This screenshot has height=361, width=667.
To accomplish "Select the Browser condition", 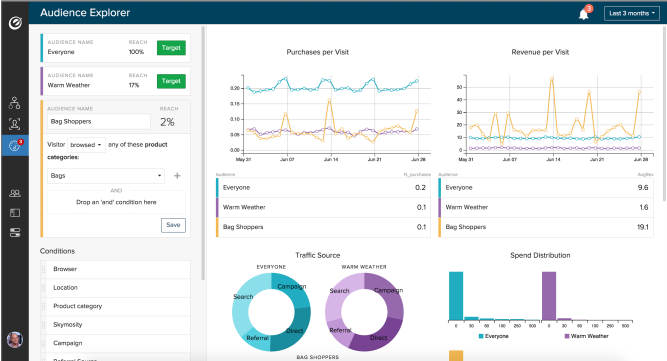I will 115,269.
